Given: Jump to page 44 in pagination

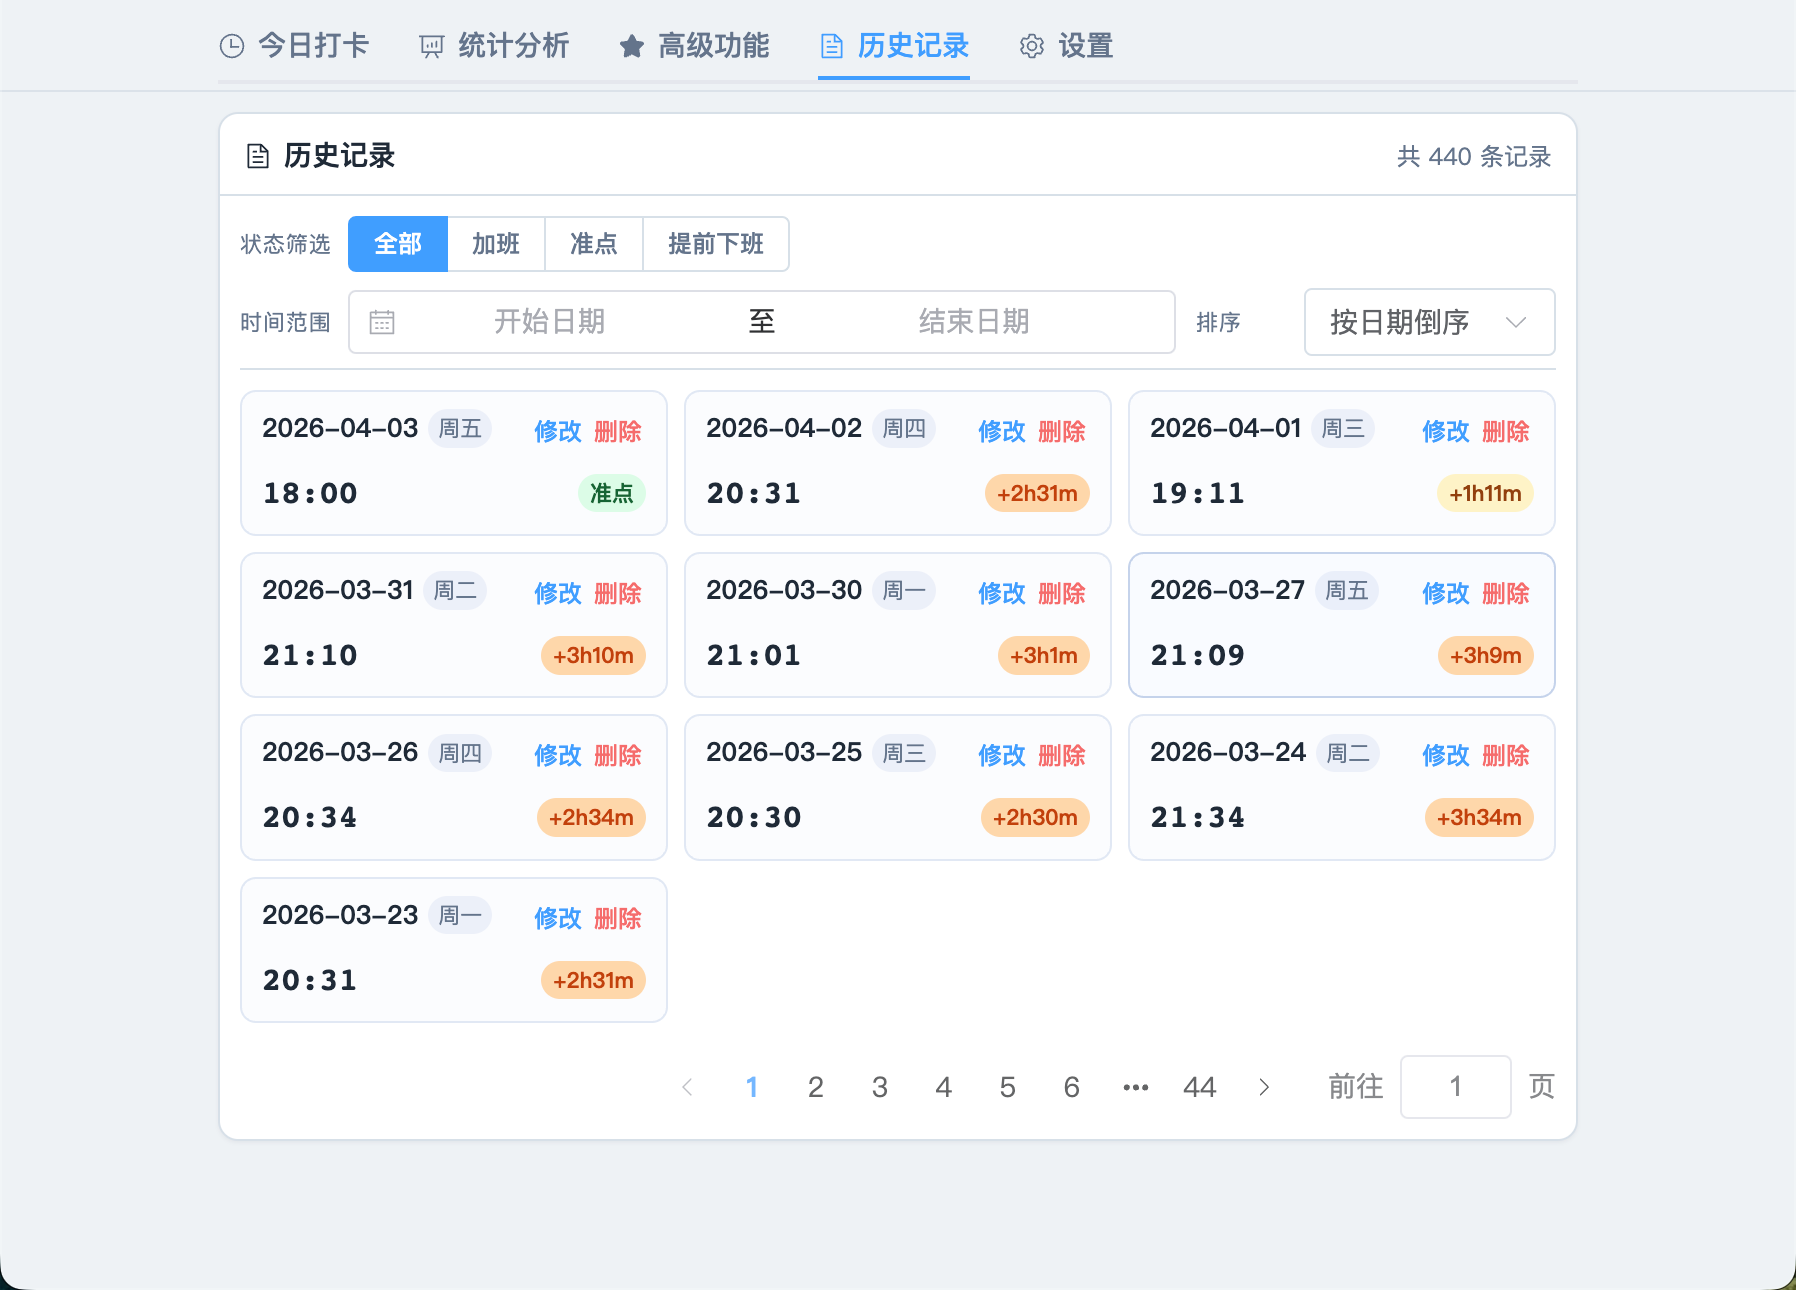Looking at the screenshot, I should [x=1199, y=1087].
